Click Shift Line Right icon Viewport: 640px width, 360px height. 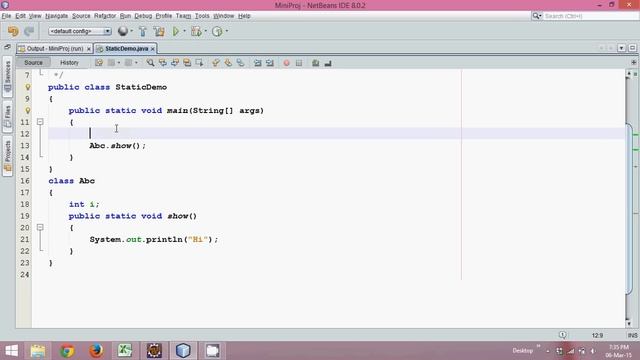click(x=270, y=63)
